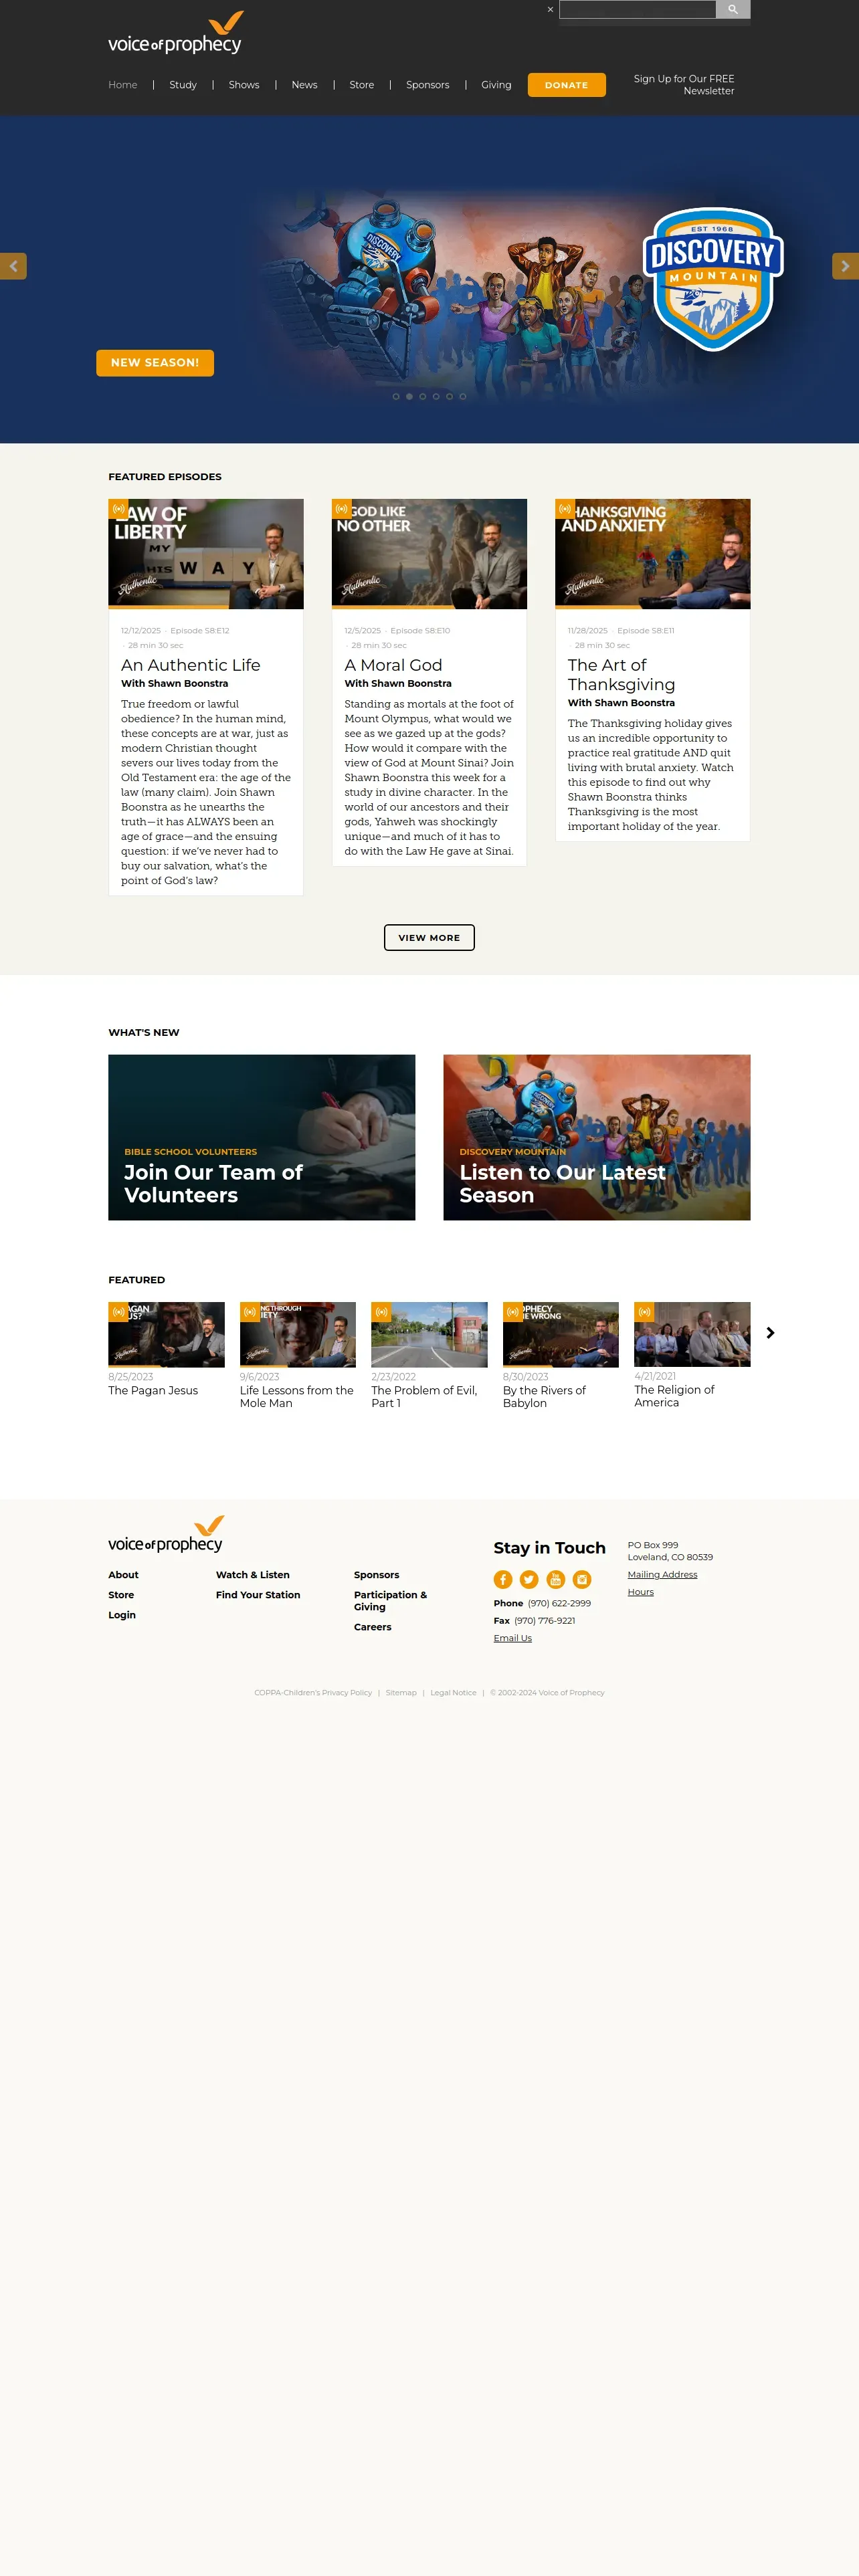Open the Home nav item
This screenshot has width=859, height=2576.
123,85
